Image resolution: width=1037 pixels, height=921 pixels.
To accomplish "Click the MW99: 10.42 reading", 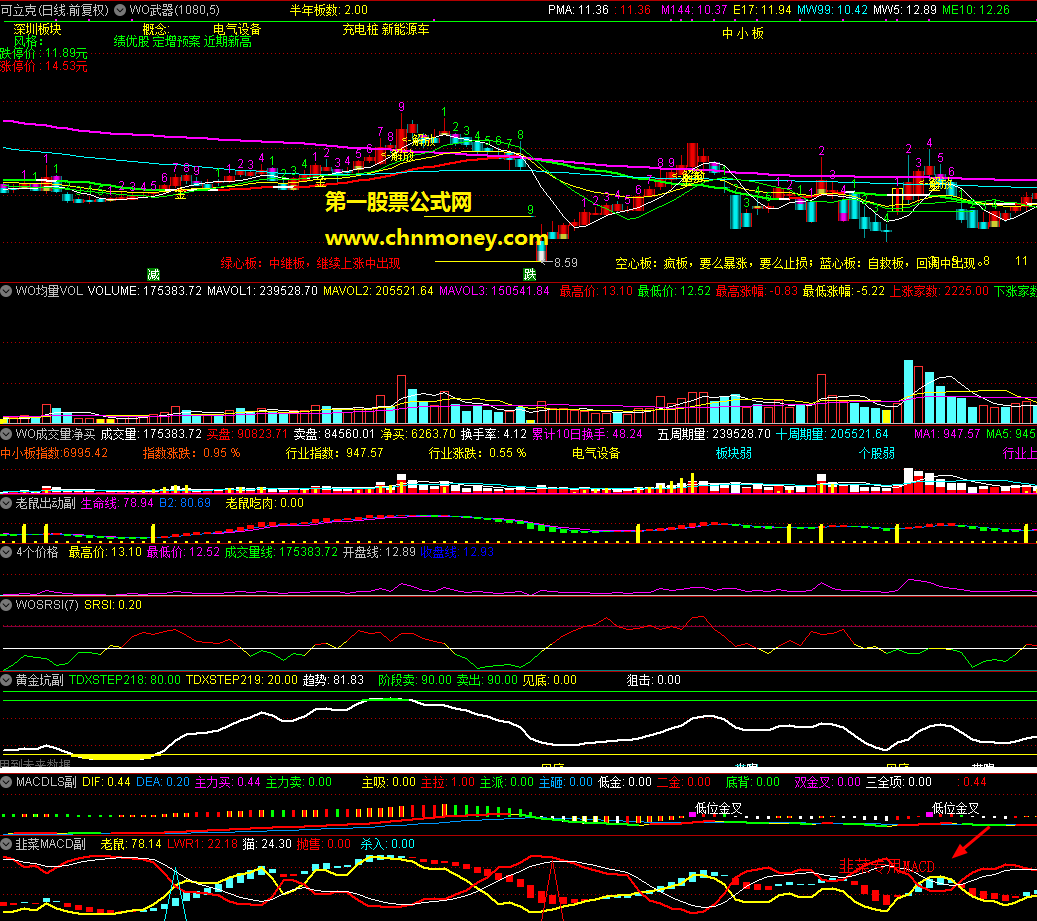I will tap(832, 10).
